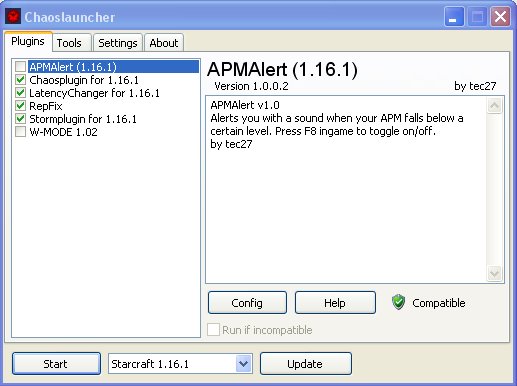The height and width of the screenshot is (386, 517).
Task: Click the description scrollbar up arrow
Action: (x=494, y=106)
